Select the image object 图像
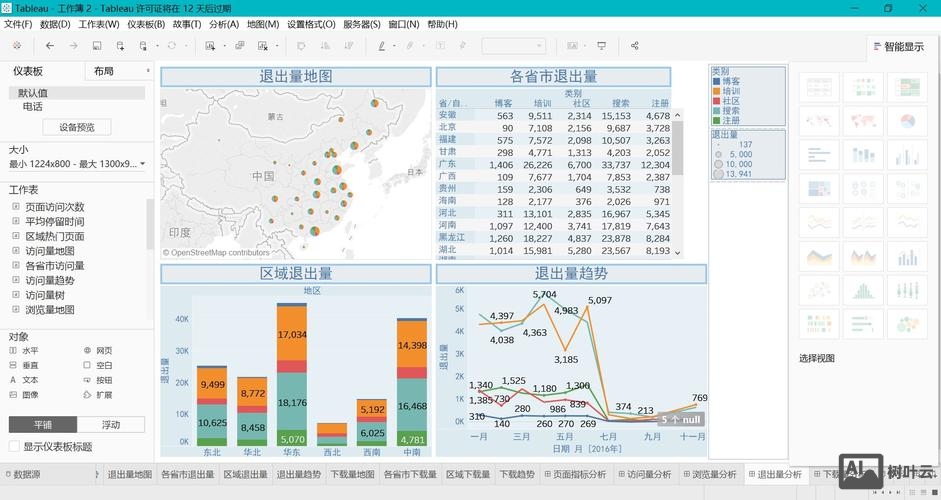This screenshot has width=941, height=500. click(x=25, y=395)
